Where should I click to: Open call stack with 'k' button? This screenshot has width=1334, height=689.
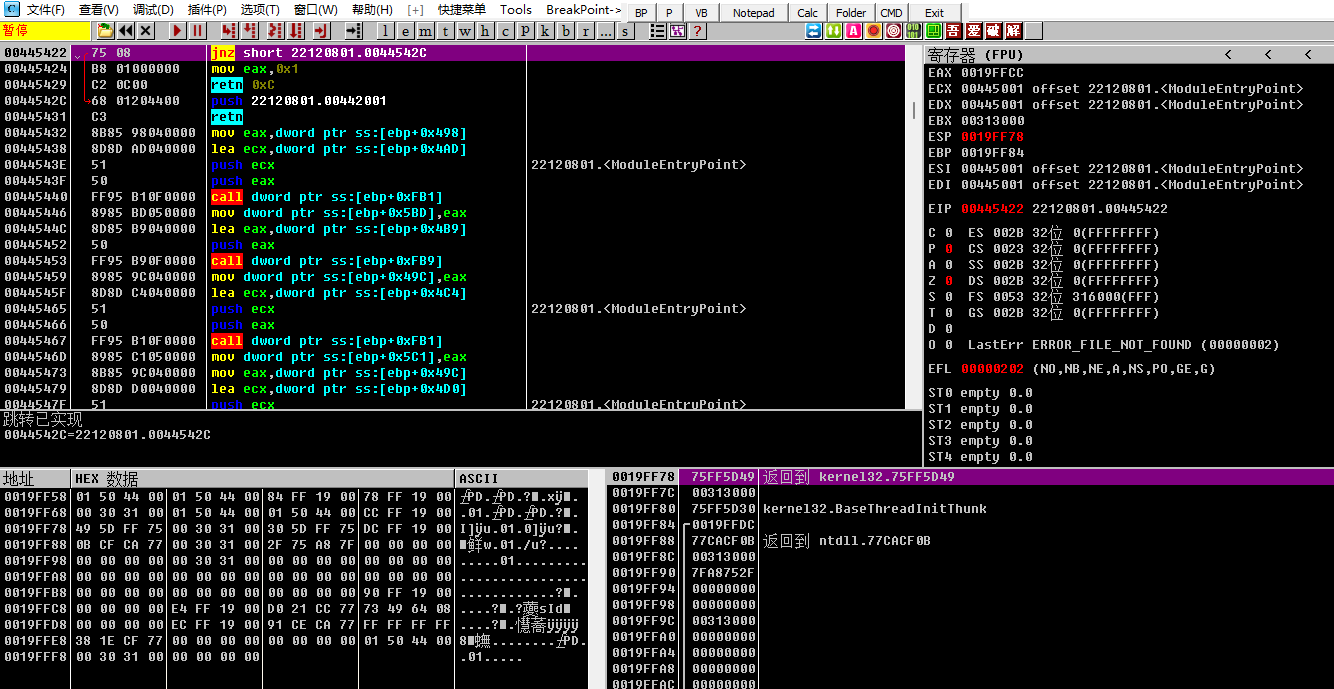pos(545,31)
